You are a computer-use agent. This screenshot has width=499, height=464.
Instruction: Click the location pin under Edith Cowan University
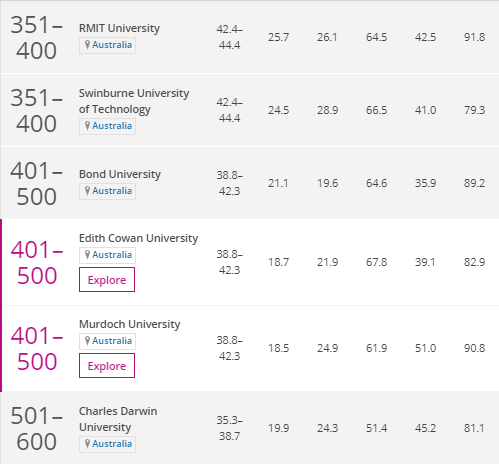[87, 255]
